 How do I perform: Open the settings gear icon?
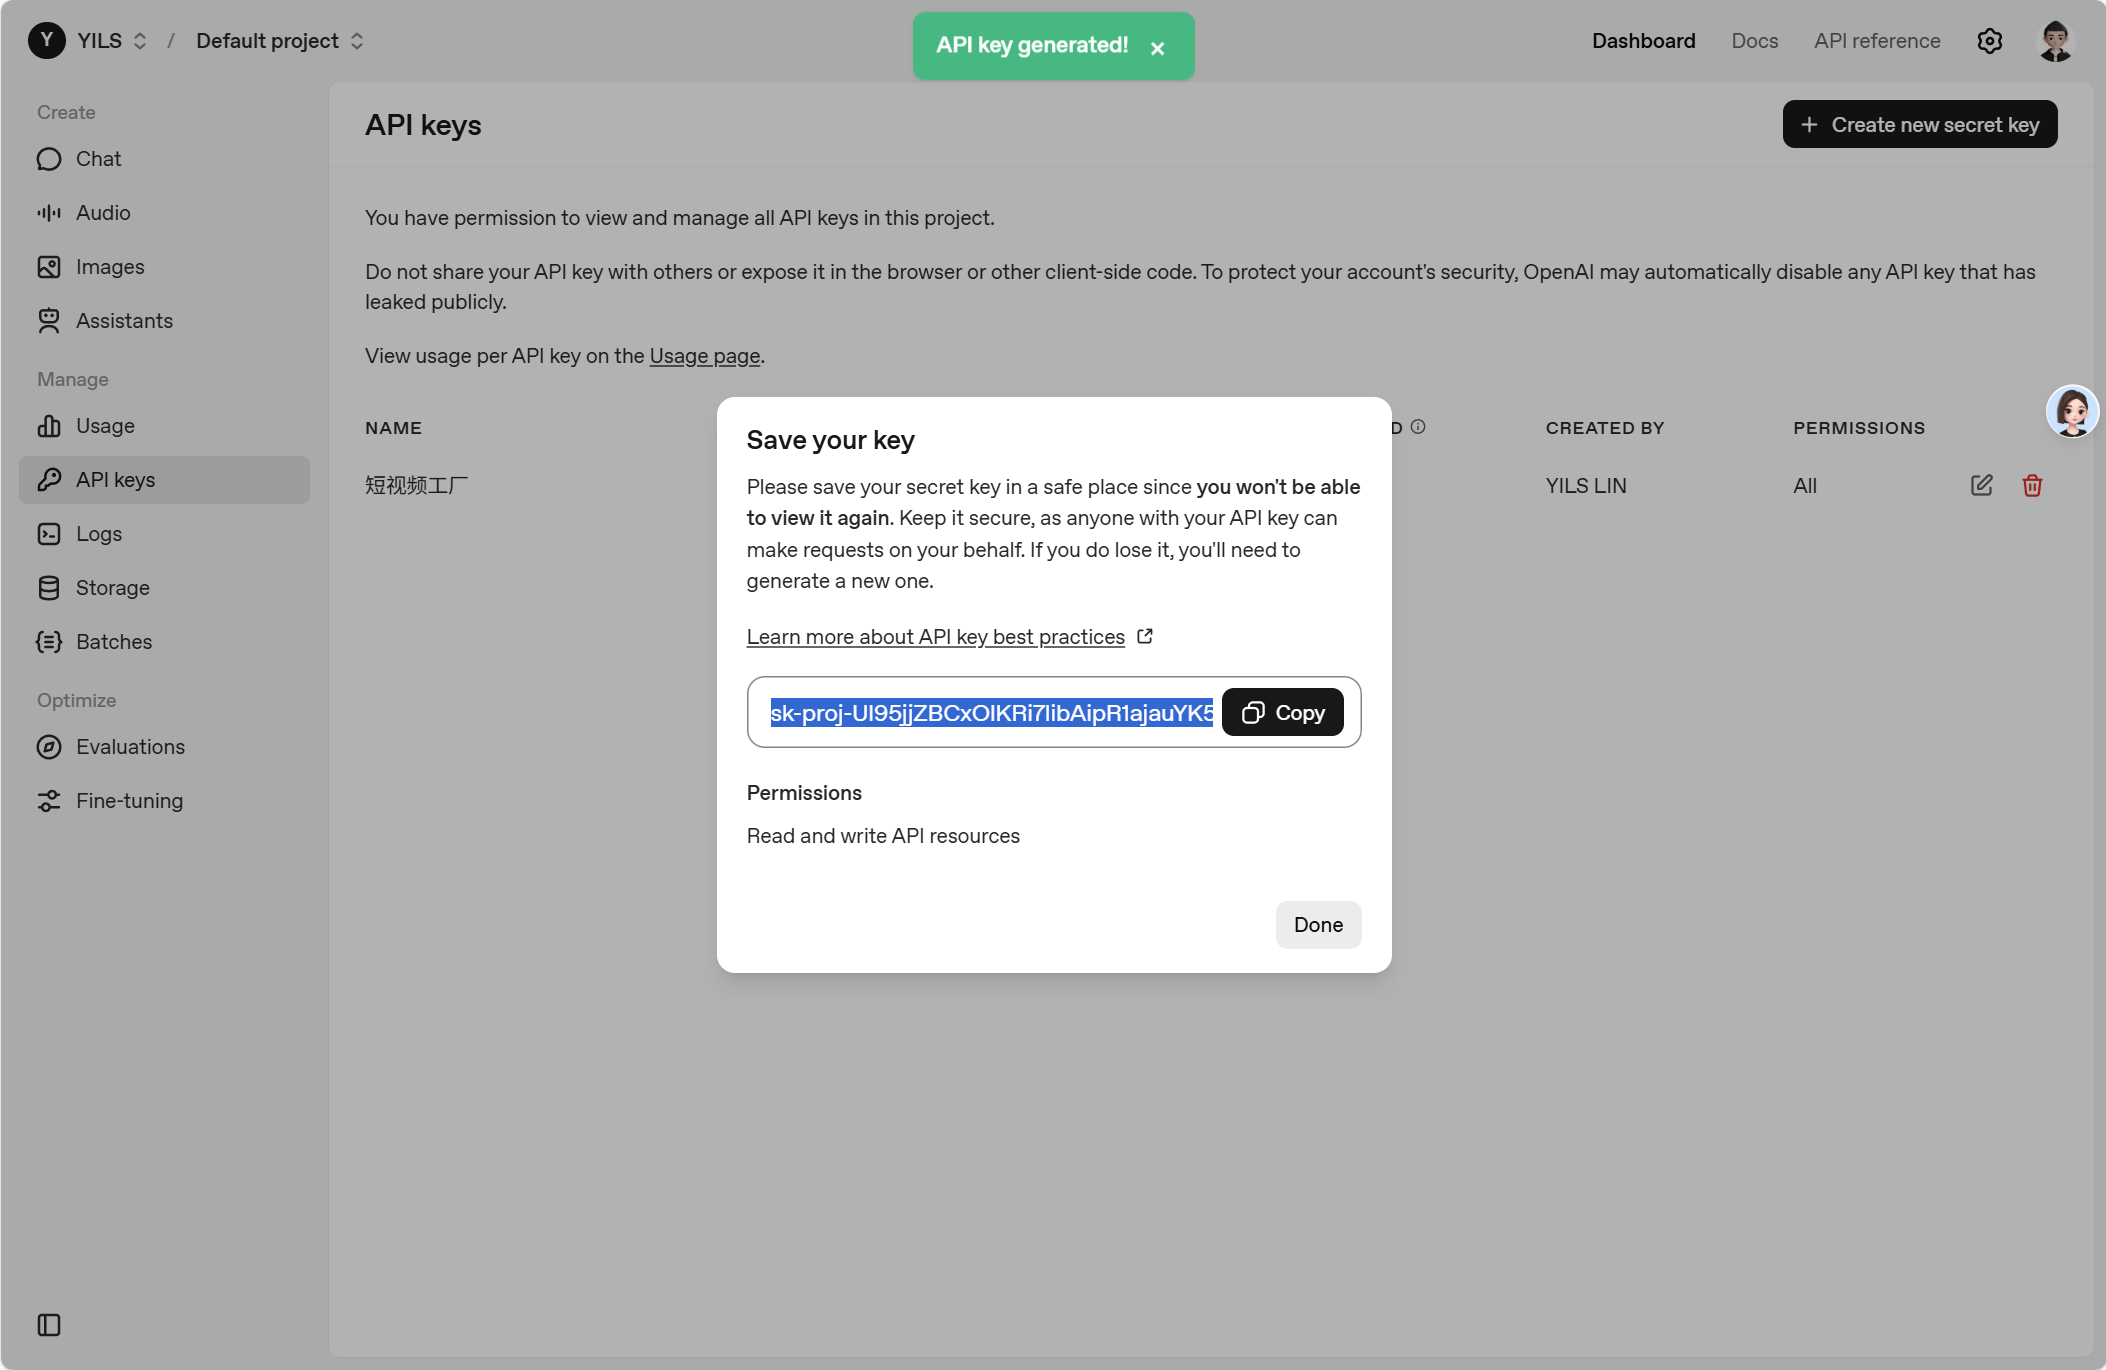click(x=1990, y=41)
